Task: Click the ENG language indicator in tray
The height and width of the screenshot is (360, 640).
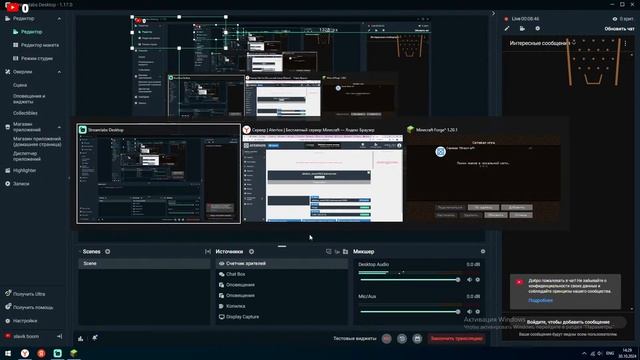Action: point(610,353)
